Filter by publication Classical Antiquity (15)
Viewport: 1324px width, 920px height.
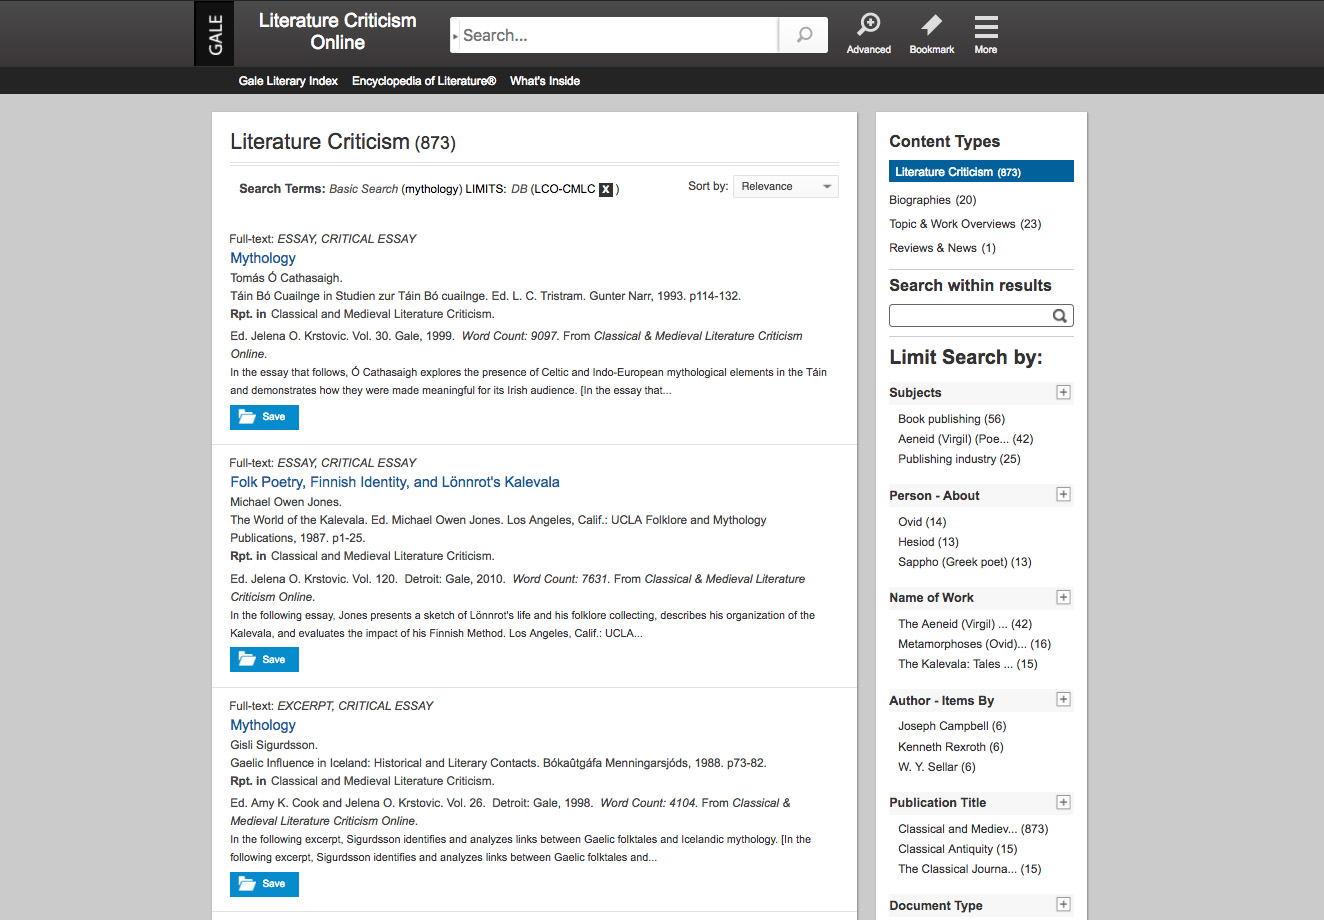point(957,849)
